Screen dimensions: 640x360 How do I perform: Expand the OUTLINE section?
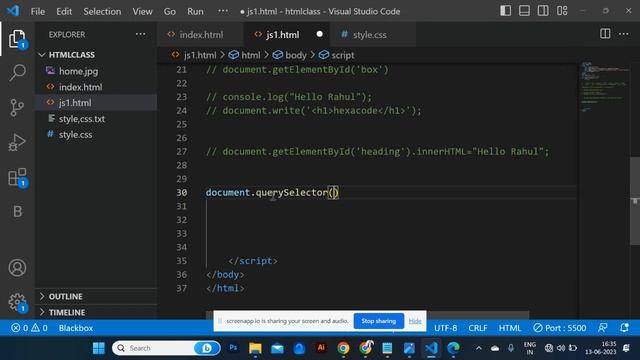click(96, 296)
